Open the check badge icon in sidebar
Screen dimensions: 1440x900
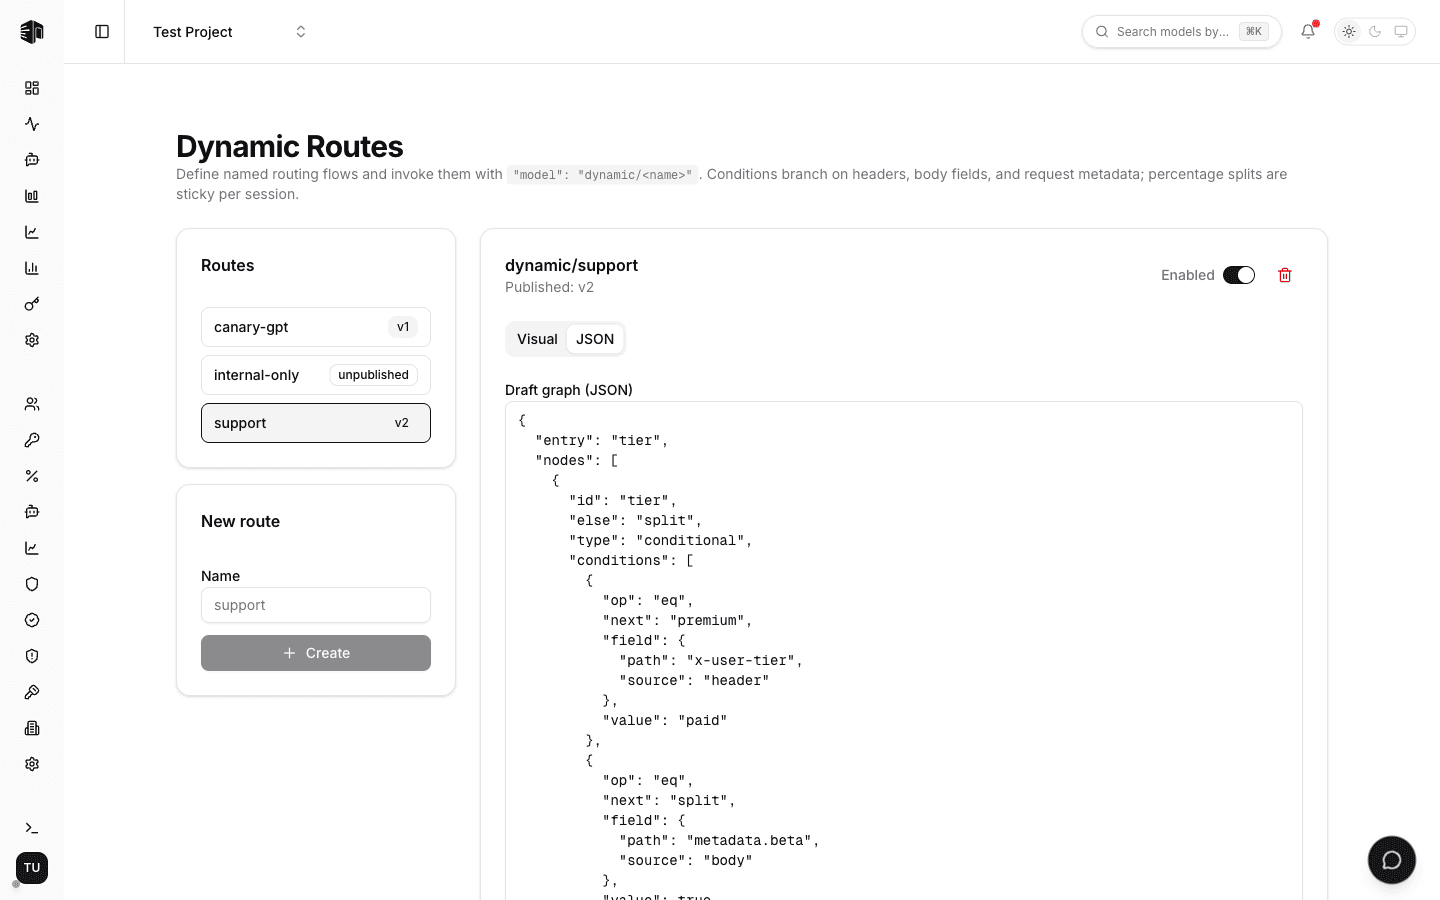coord(32,620)
